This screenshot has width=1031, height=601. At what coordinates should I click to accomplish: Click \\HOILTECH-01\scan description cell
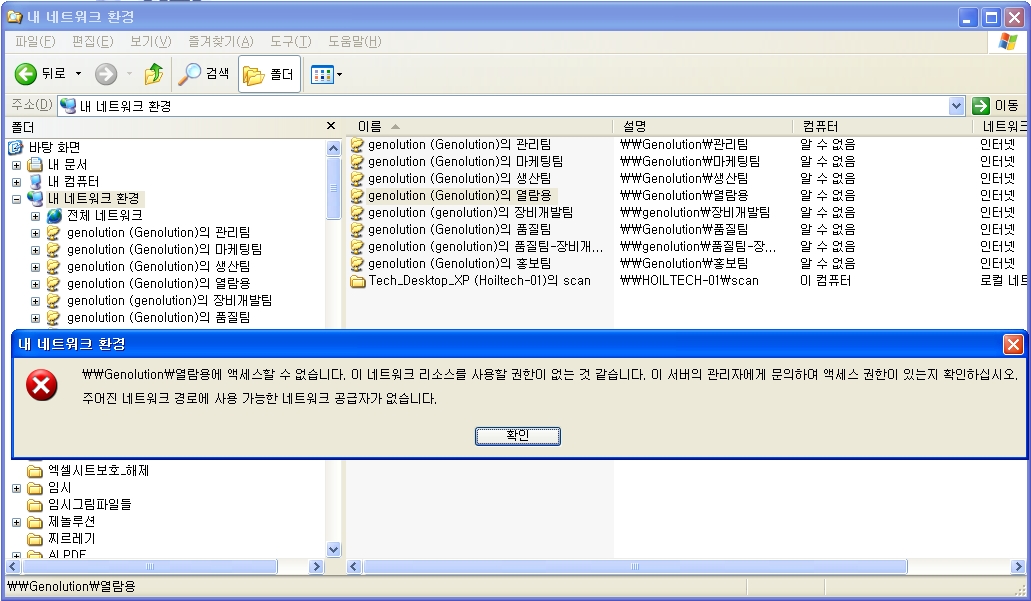click(x=689, y=281)
